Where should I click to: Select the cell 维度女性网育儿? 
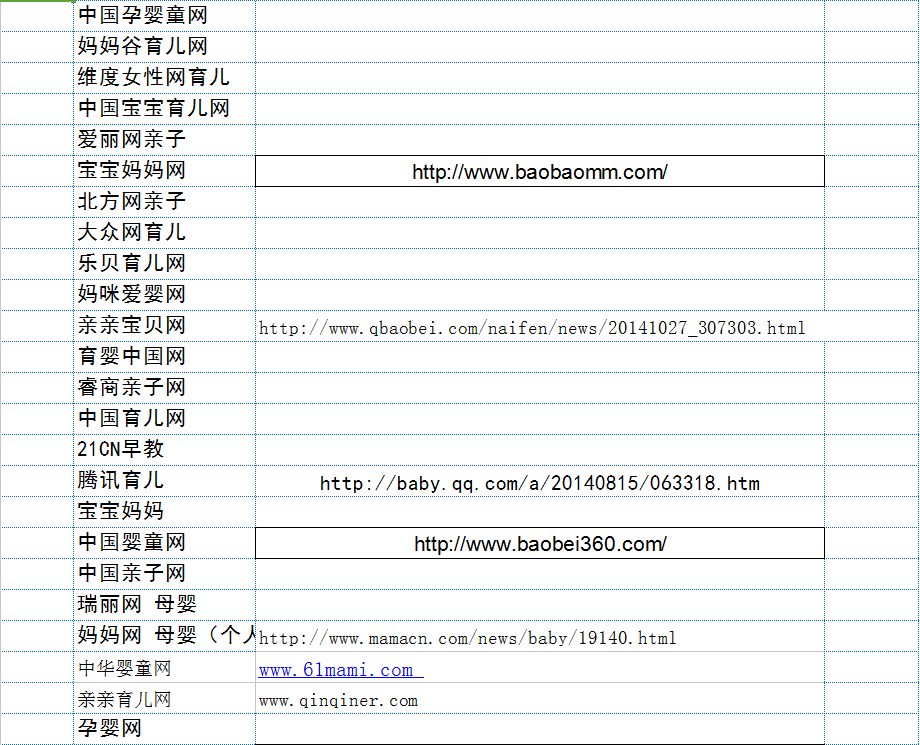click(x=164, y=78)
